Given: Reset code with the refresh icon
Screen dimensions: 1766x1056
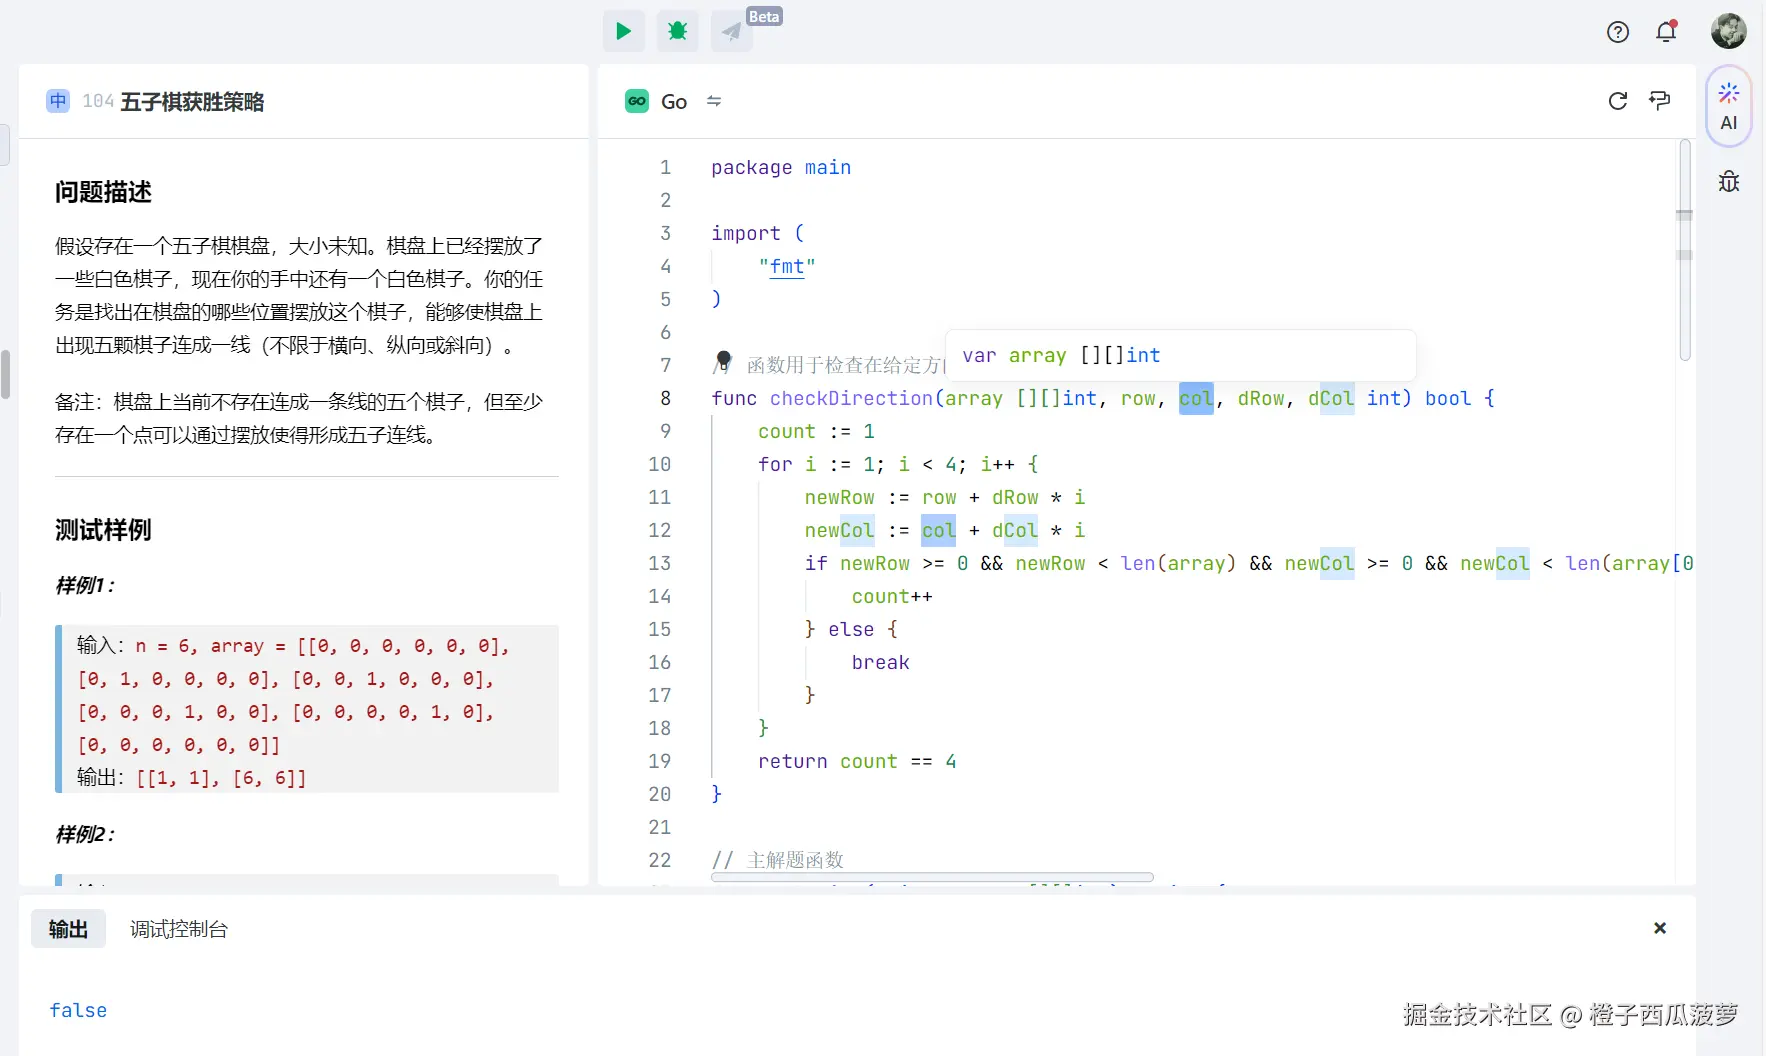Looking at the screenshot, I should click(1617, 101).
